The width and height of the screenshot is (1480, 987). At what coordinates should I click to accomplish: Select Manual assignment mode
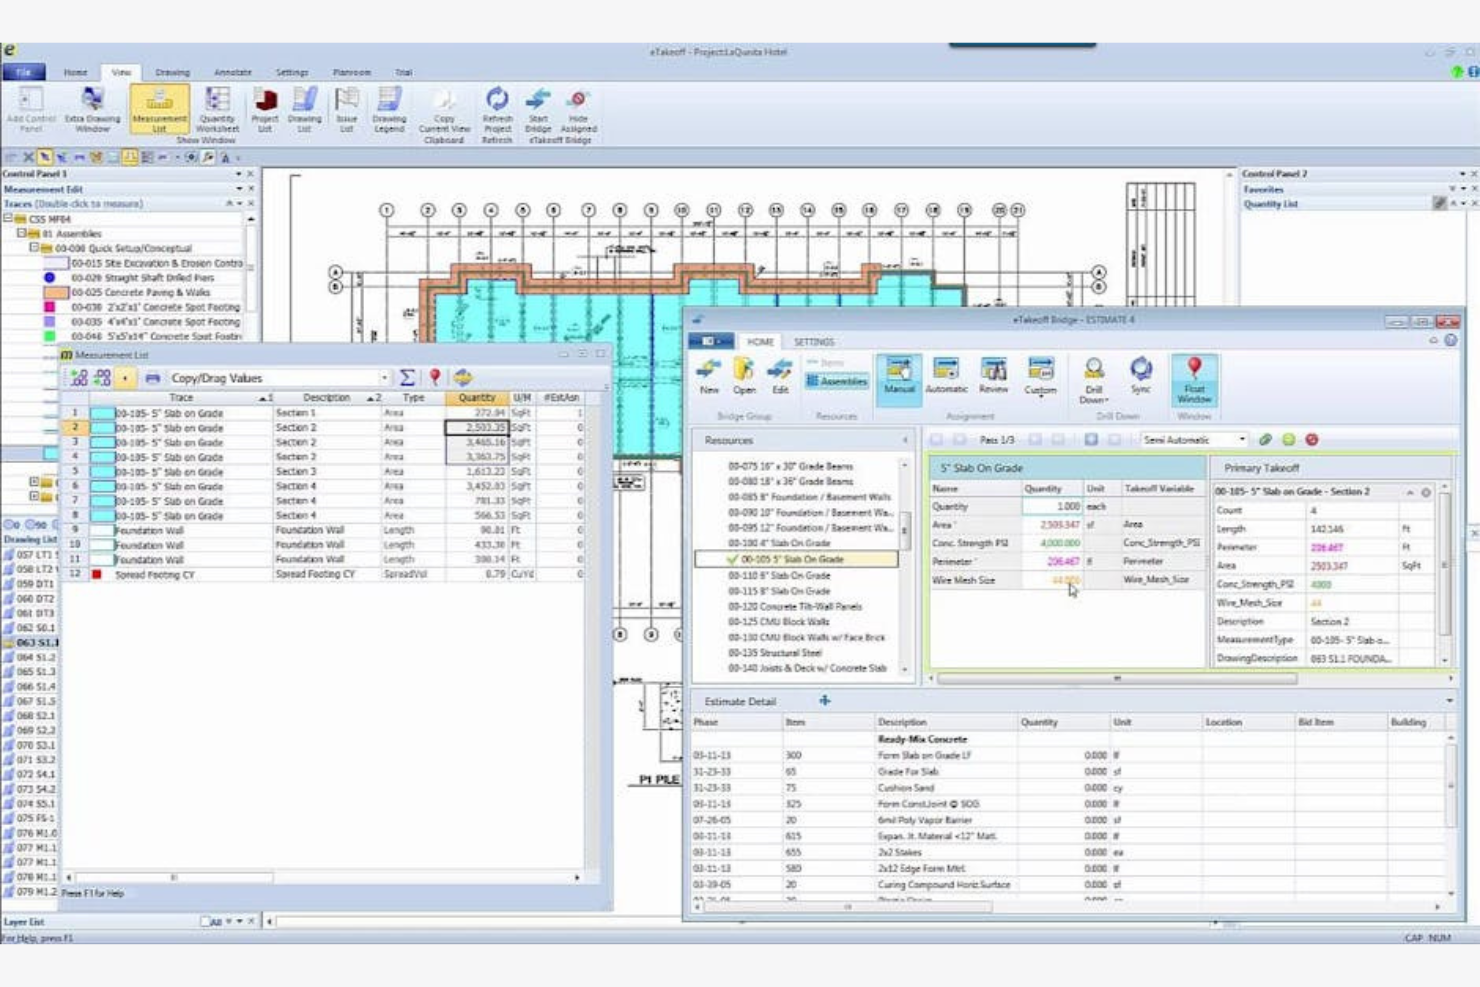(899, 378)
